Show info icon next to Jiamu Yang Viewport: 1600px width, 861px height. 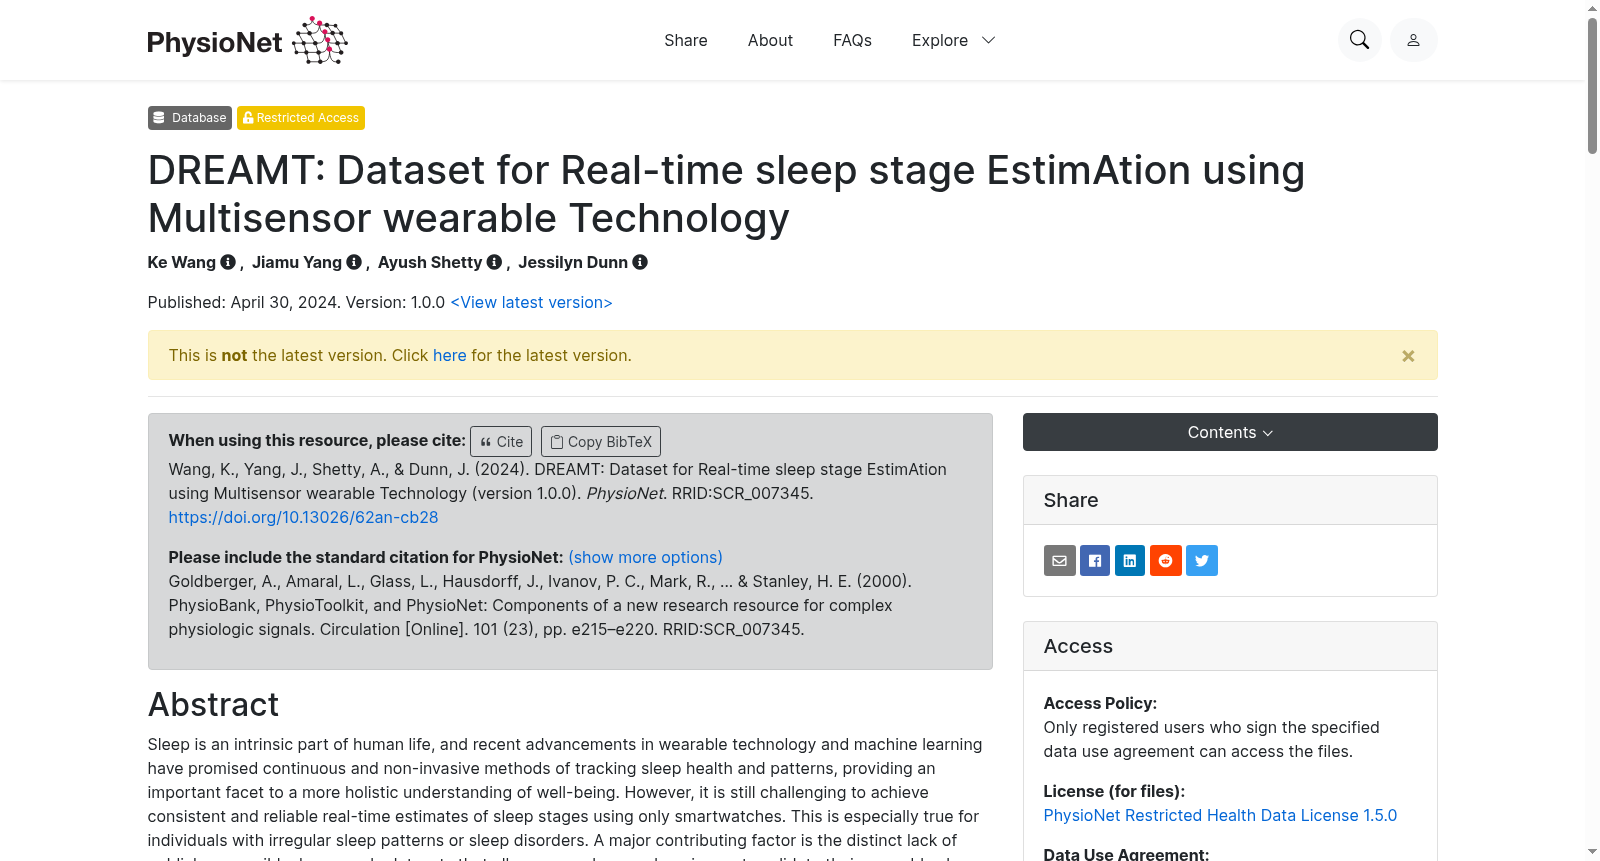[354, 262]
